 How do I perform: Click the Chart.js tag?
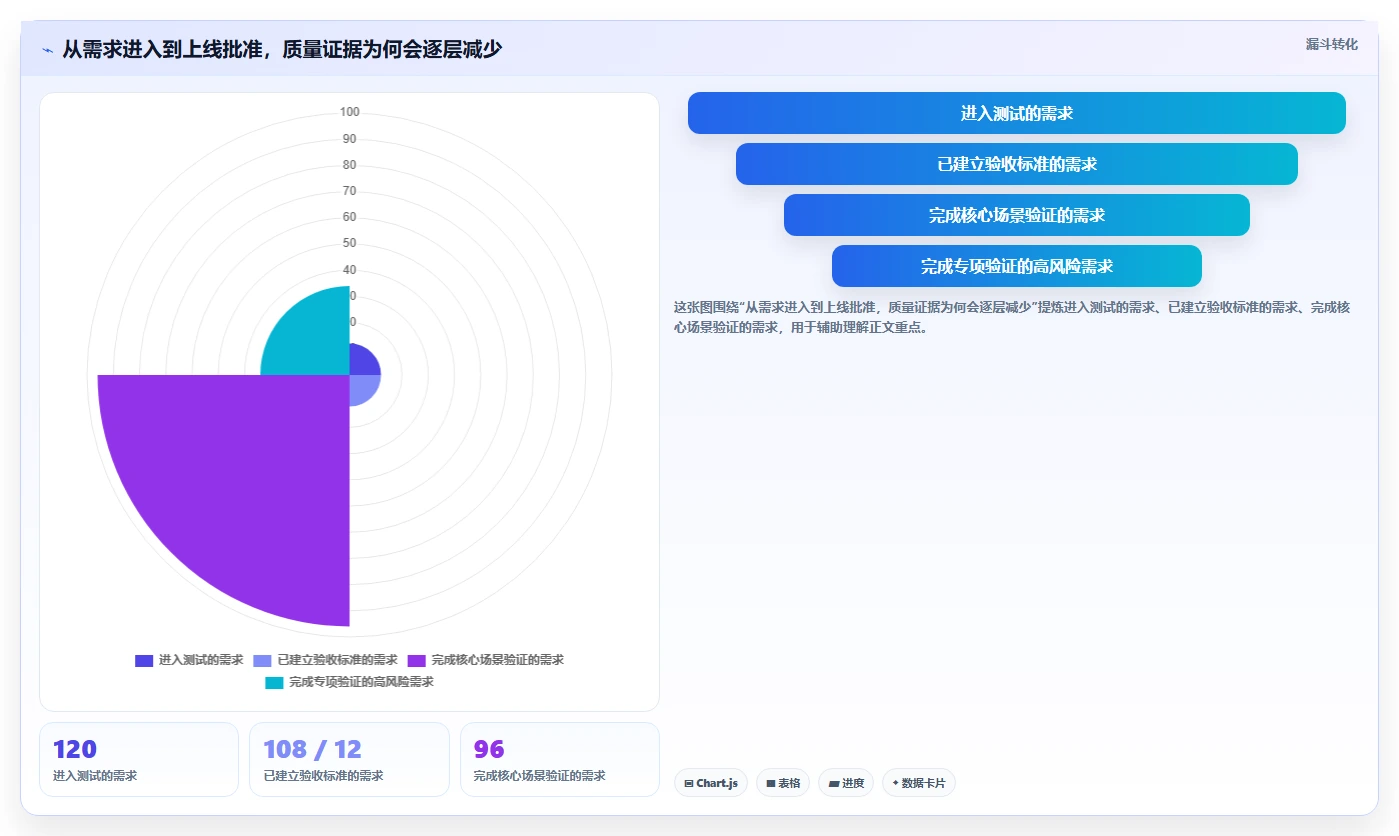pyautogui.click(x=711, y=783)
